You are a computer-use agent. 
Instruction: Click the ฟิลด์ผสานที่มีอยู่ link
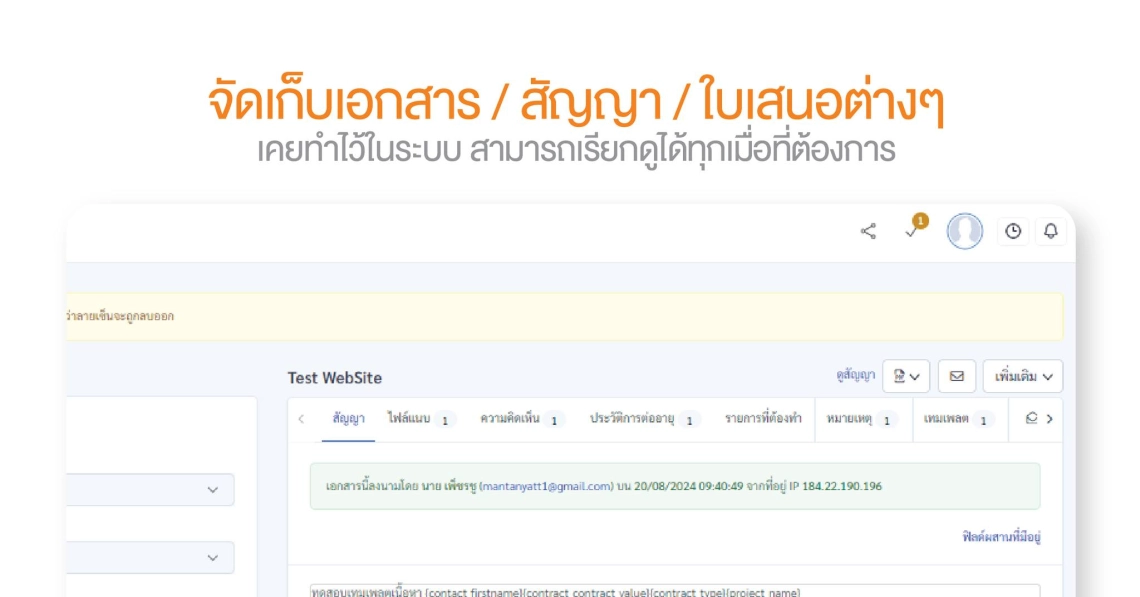click(x=1001, y=537)
